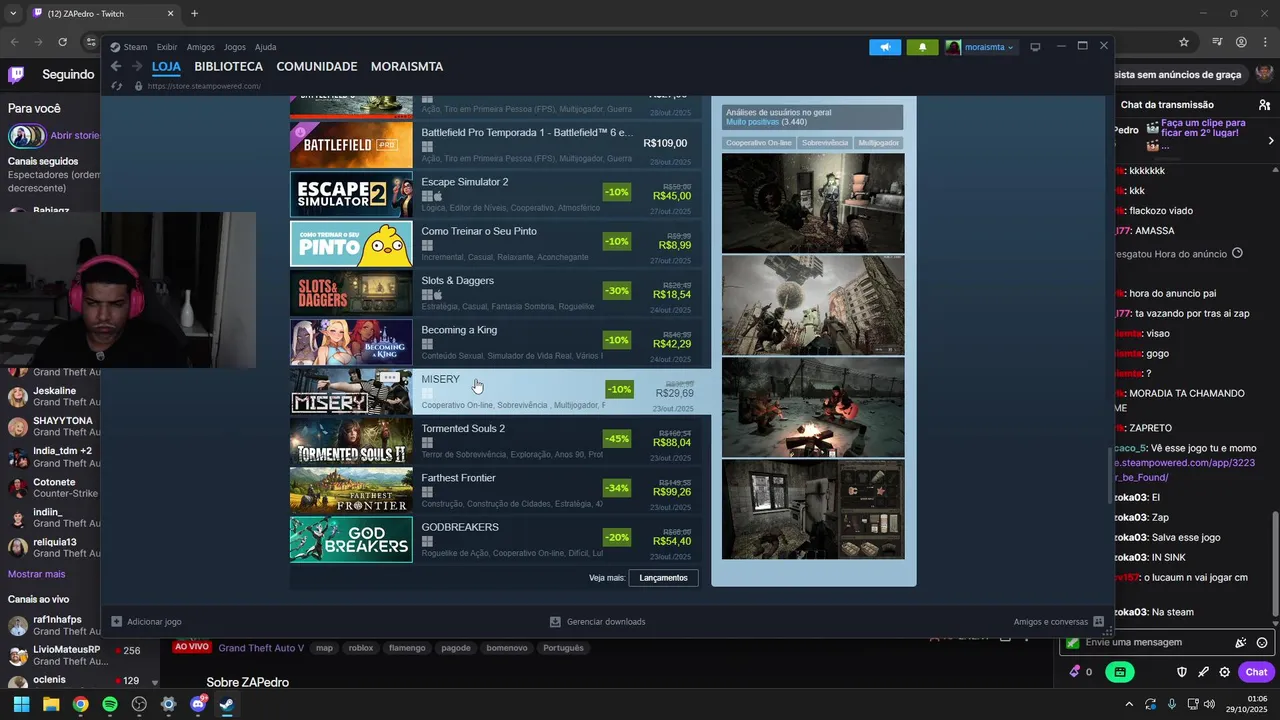
Task: Click the Steam address bar lock icon
Action: pos(138,86)
